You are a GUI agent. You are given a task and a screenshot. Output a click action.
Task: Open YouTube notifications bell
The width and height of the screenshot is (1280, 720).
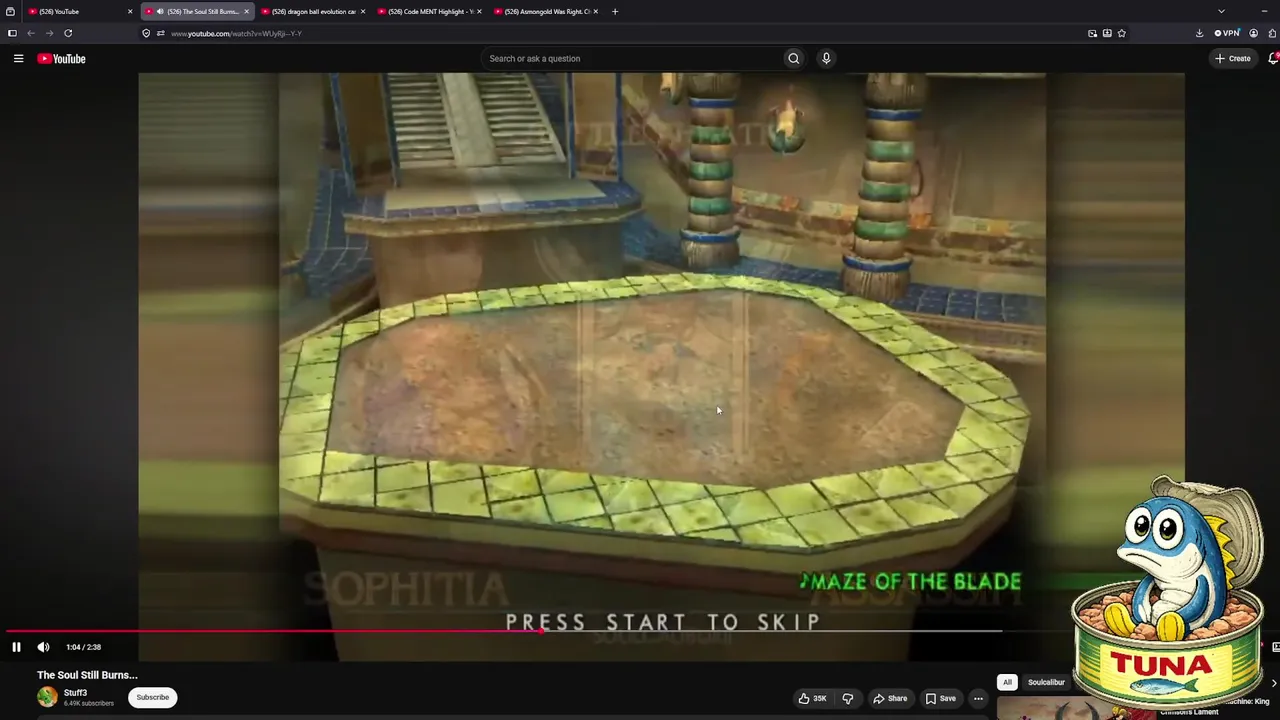(x=1273, y=58)
